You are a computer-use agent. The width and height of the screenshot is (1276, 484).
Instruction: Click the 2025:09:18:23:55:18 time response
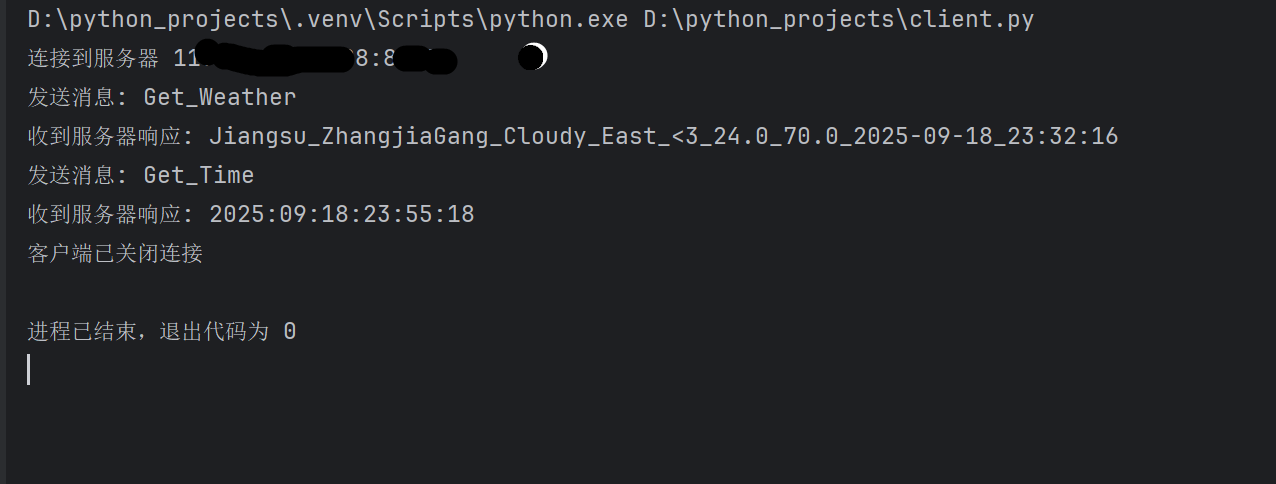pyautogui.click(x=342, y=214)
